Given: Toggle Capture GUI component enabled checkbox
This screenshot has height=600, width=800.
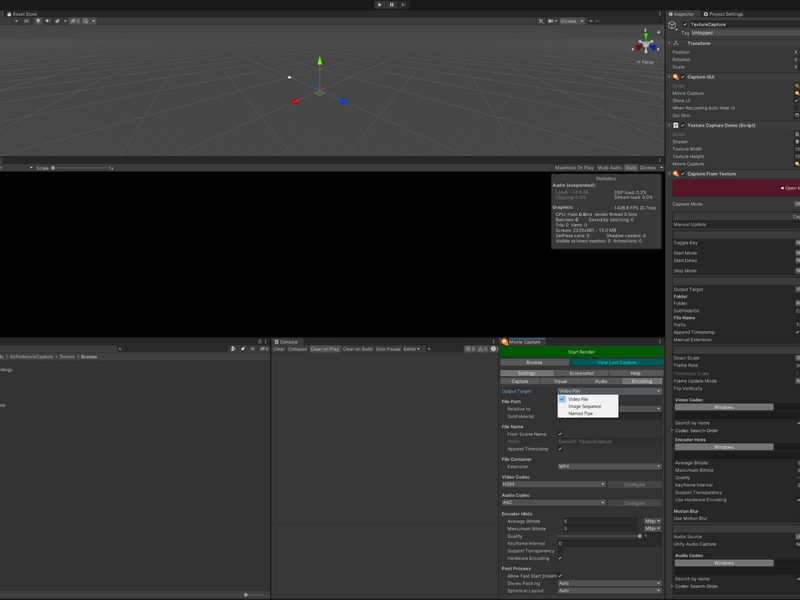Looking at the screenshot, I should tap(683, 77).
